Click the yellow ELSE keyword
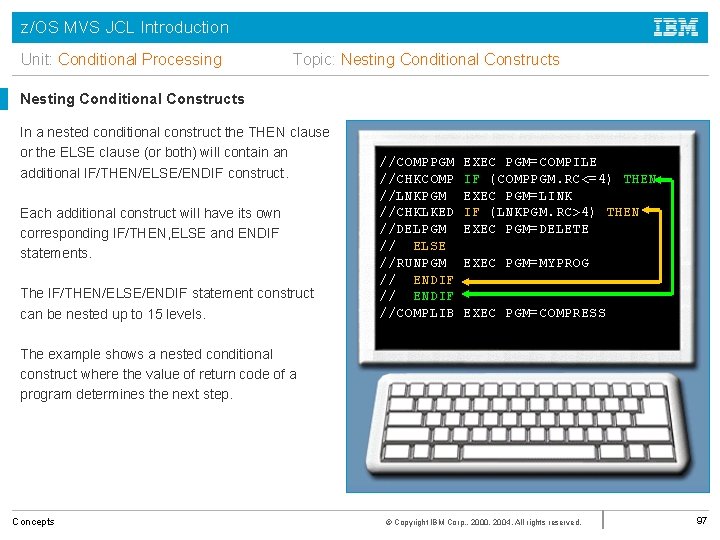The height and width of the screenshot is (540, 720). (x=429, y=246)
